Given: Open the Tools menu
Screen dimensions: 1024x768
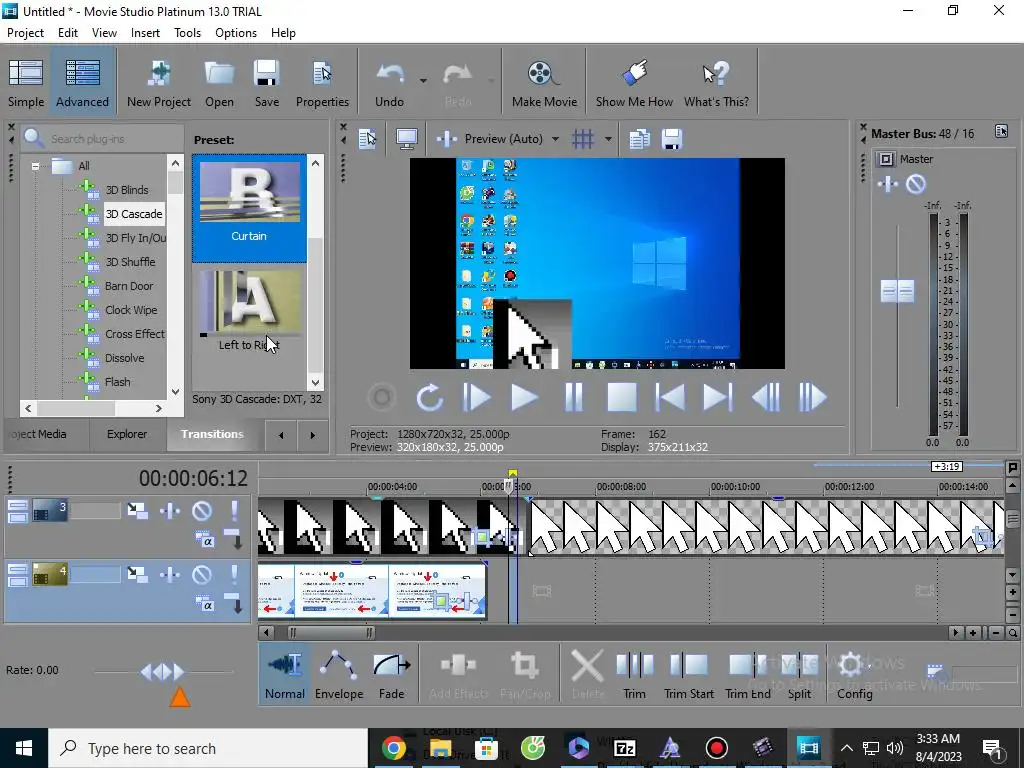Looking at the screenshot, I should coord(187,33).
